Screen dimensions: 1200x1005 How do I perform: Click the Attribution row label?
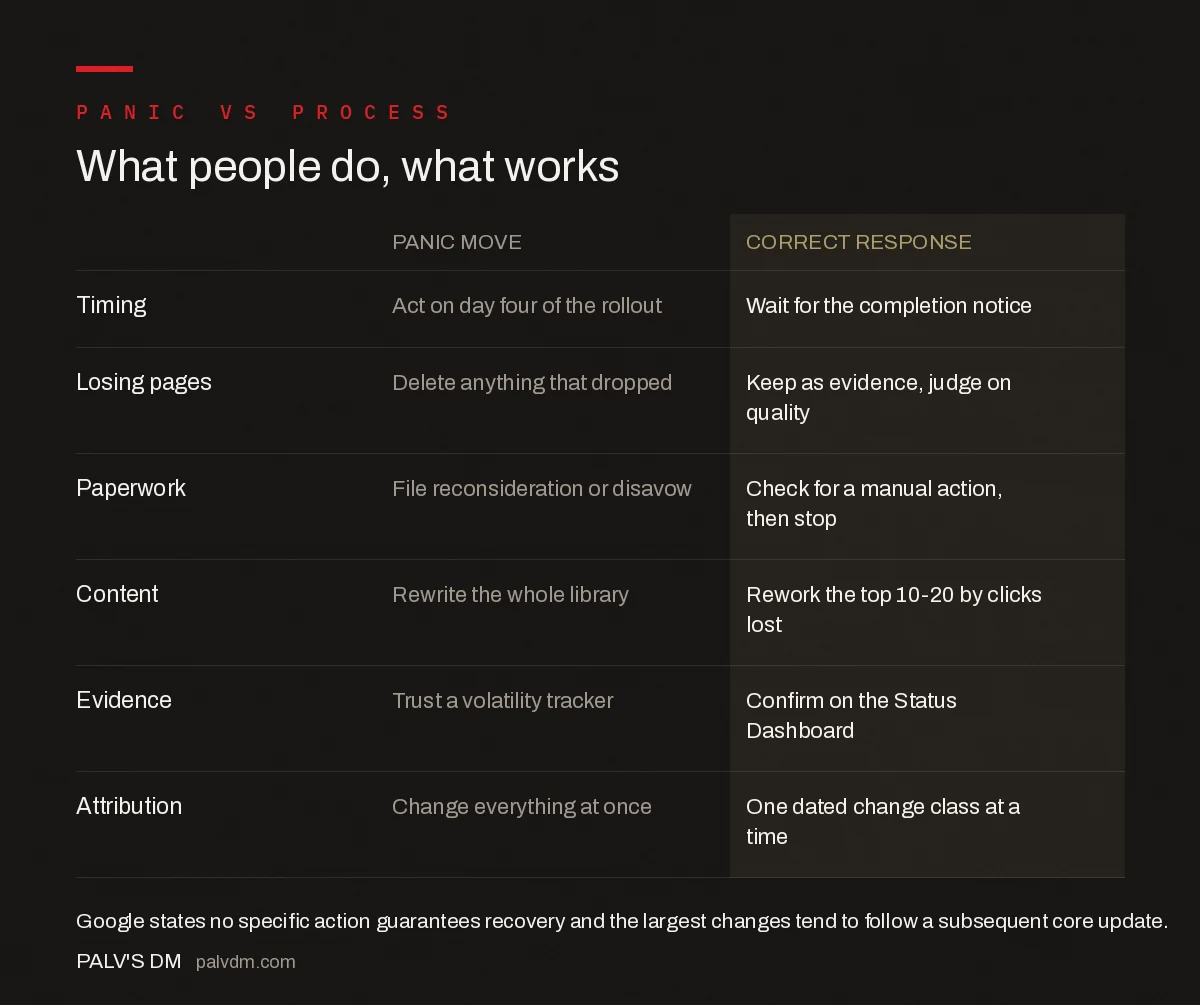129,806
